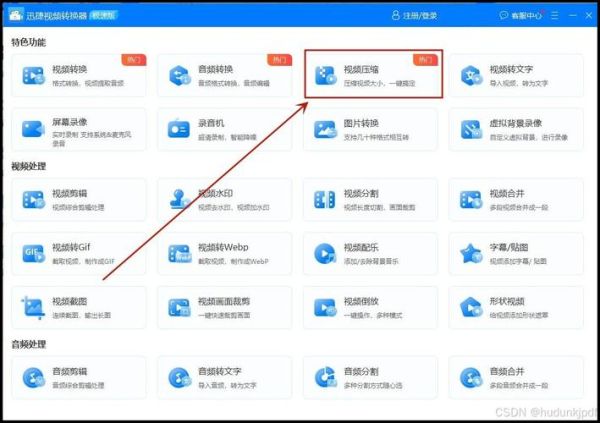This screenshot has height=423, width=600.
Task: Open the 视频转文字 video-to-text icon
Action: tap(471, 76)
